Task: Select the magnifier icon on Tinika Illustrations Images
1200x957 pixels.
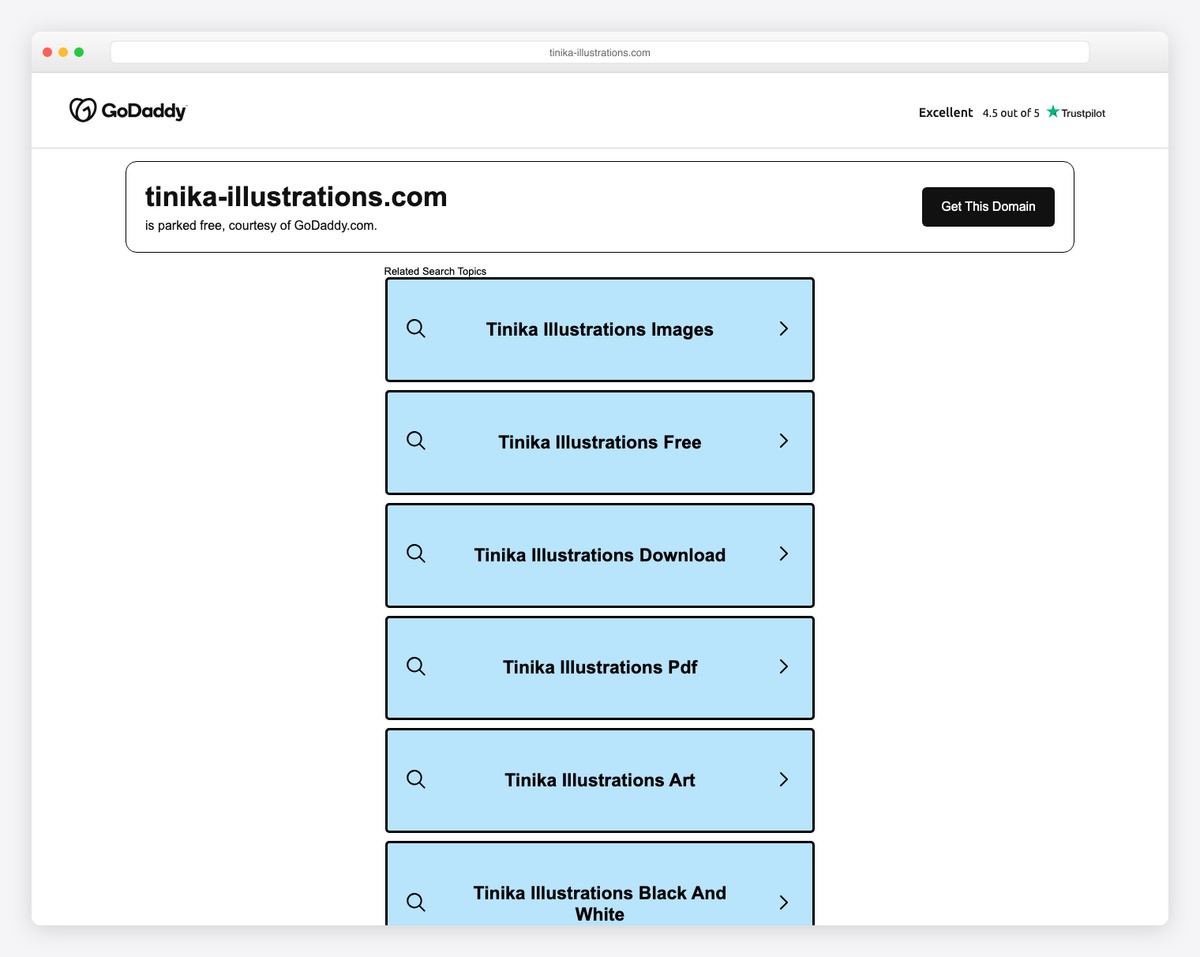Action: (416, 328)
